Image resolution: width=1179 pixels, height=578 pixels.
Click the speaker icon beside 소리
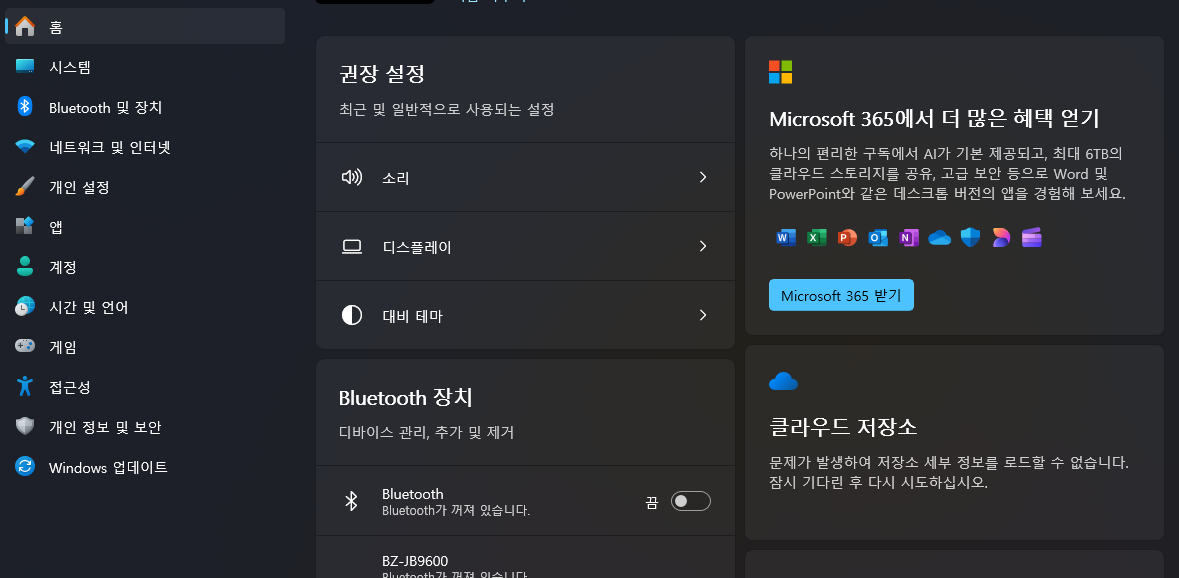click(352, 177)
